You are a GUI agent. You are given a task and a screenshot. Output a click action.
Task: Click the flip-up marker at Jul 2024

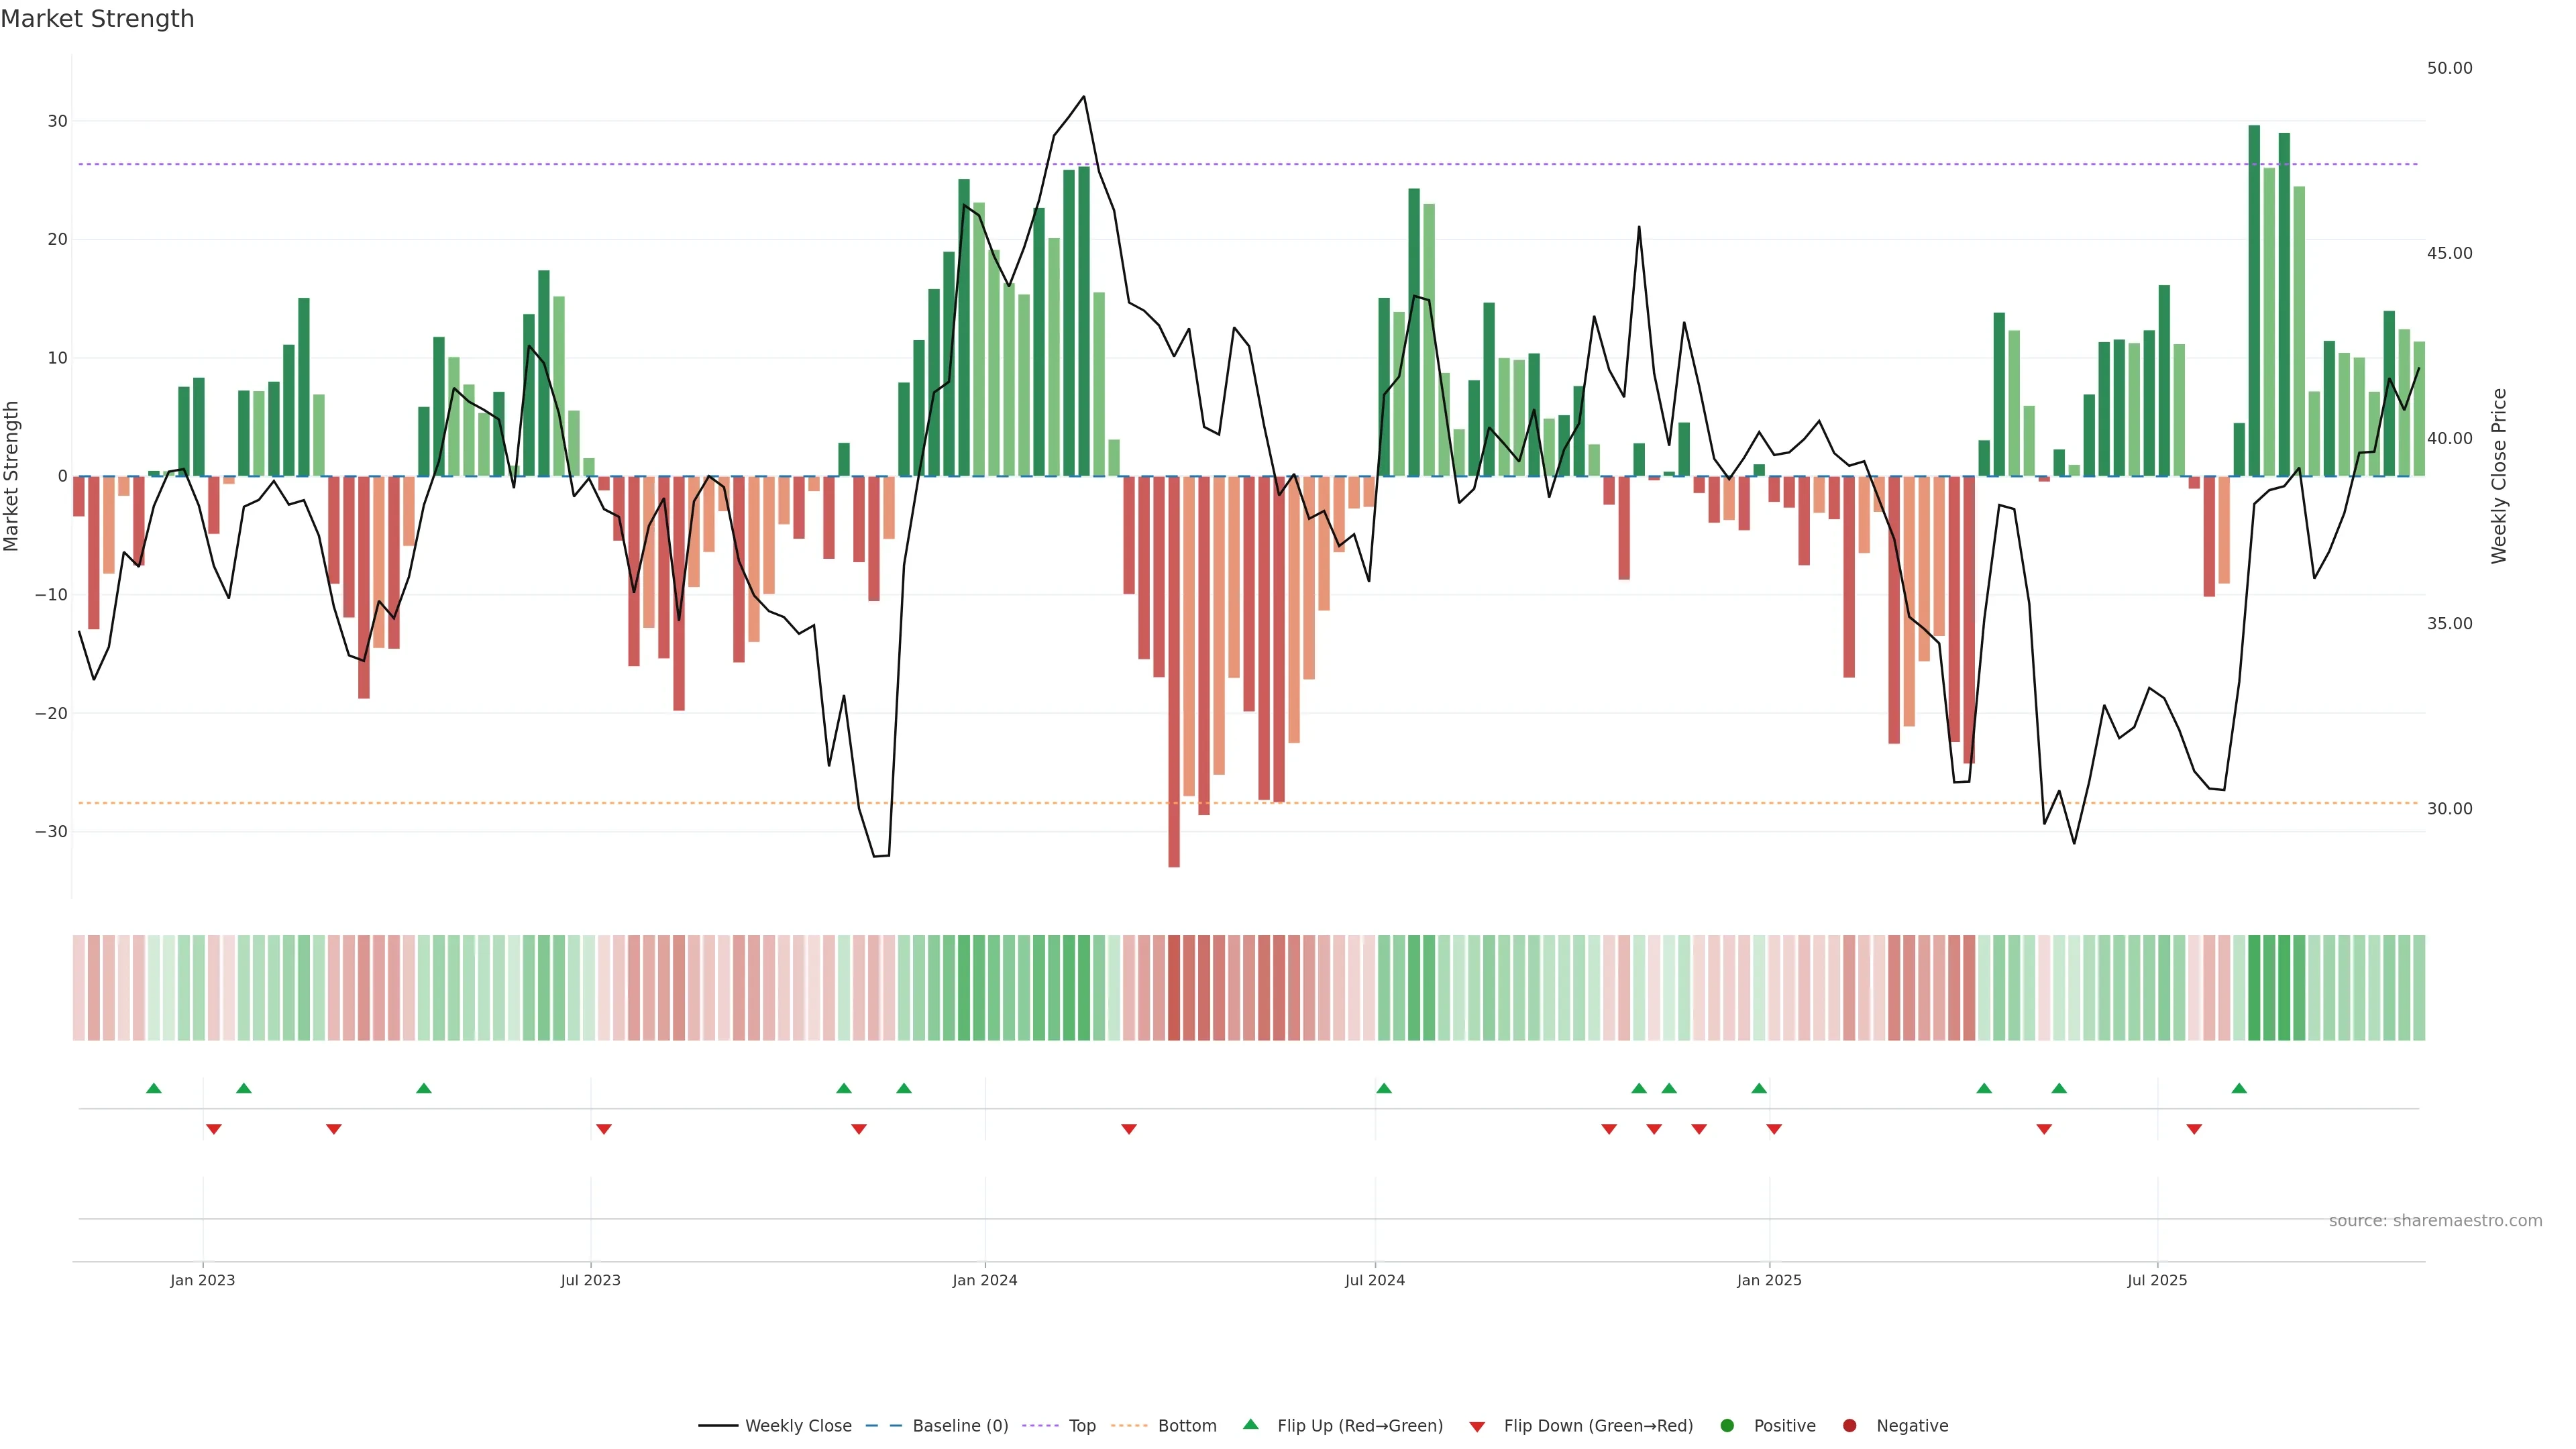coord(1384,1088)
